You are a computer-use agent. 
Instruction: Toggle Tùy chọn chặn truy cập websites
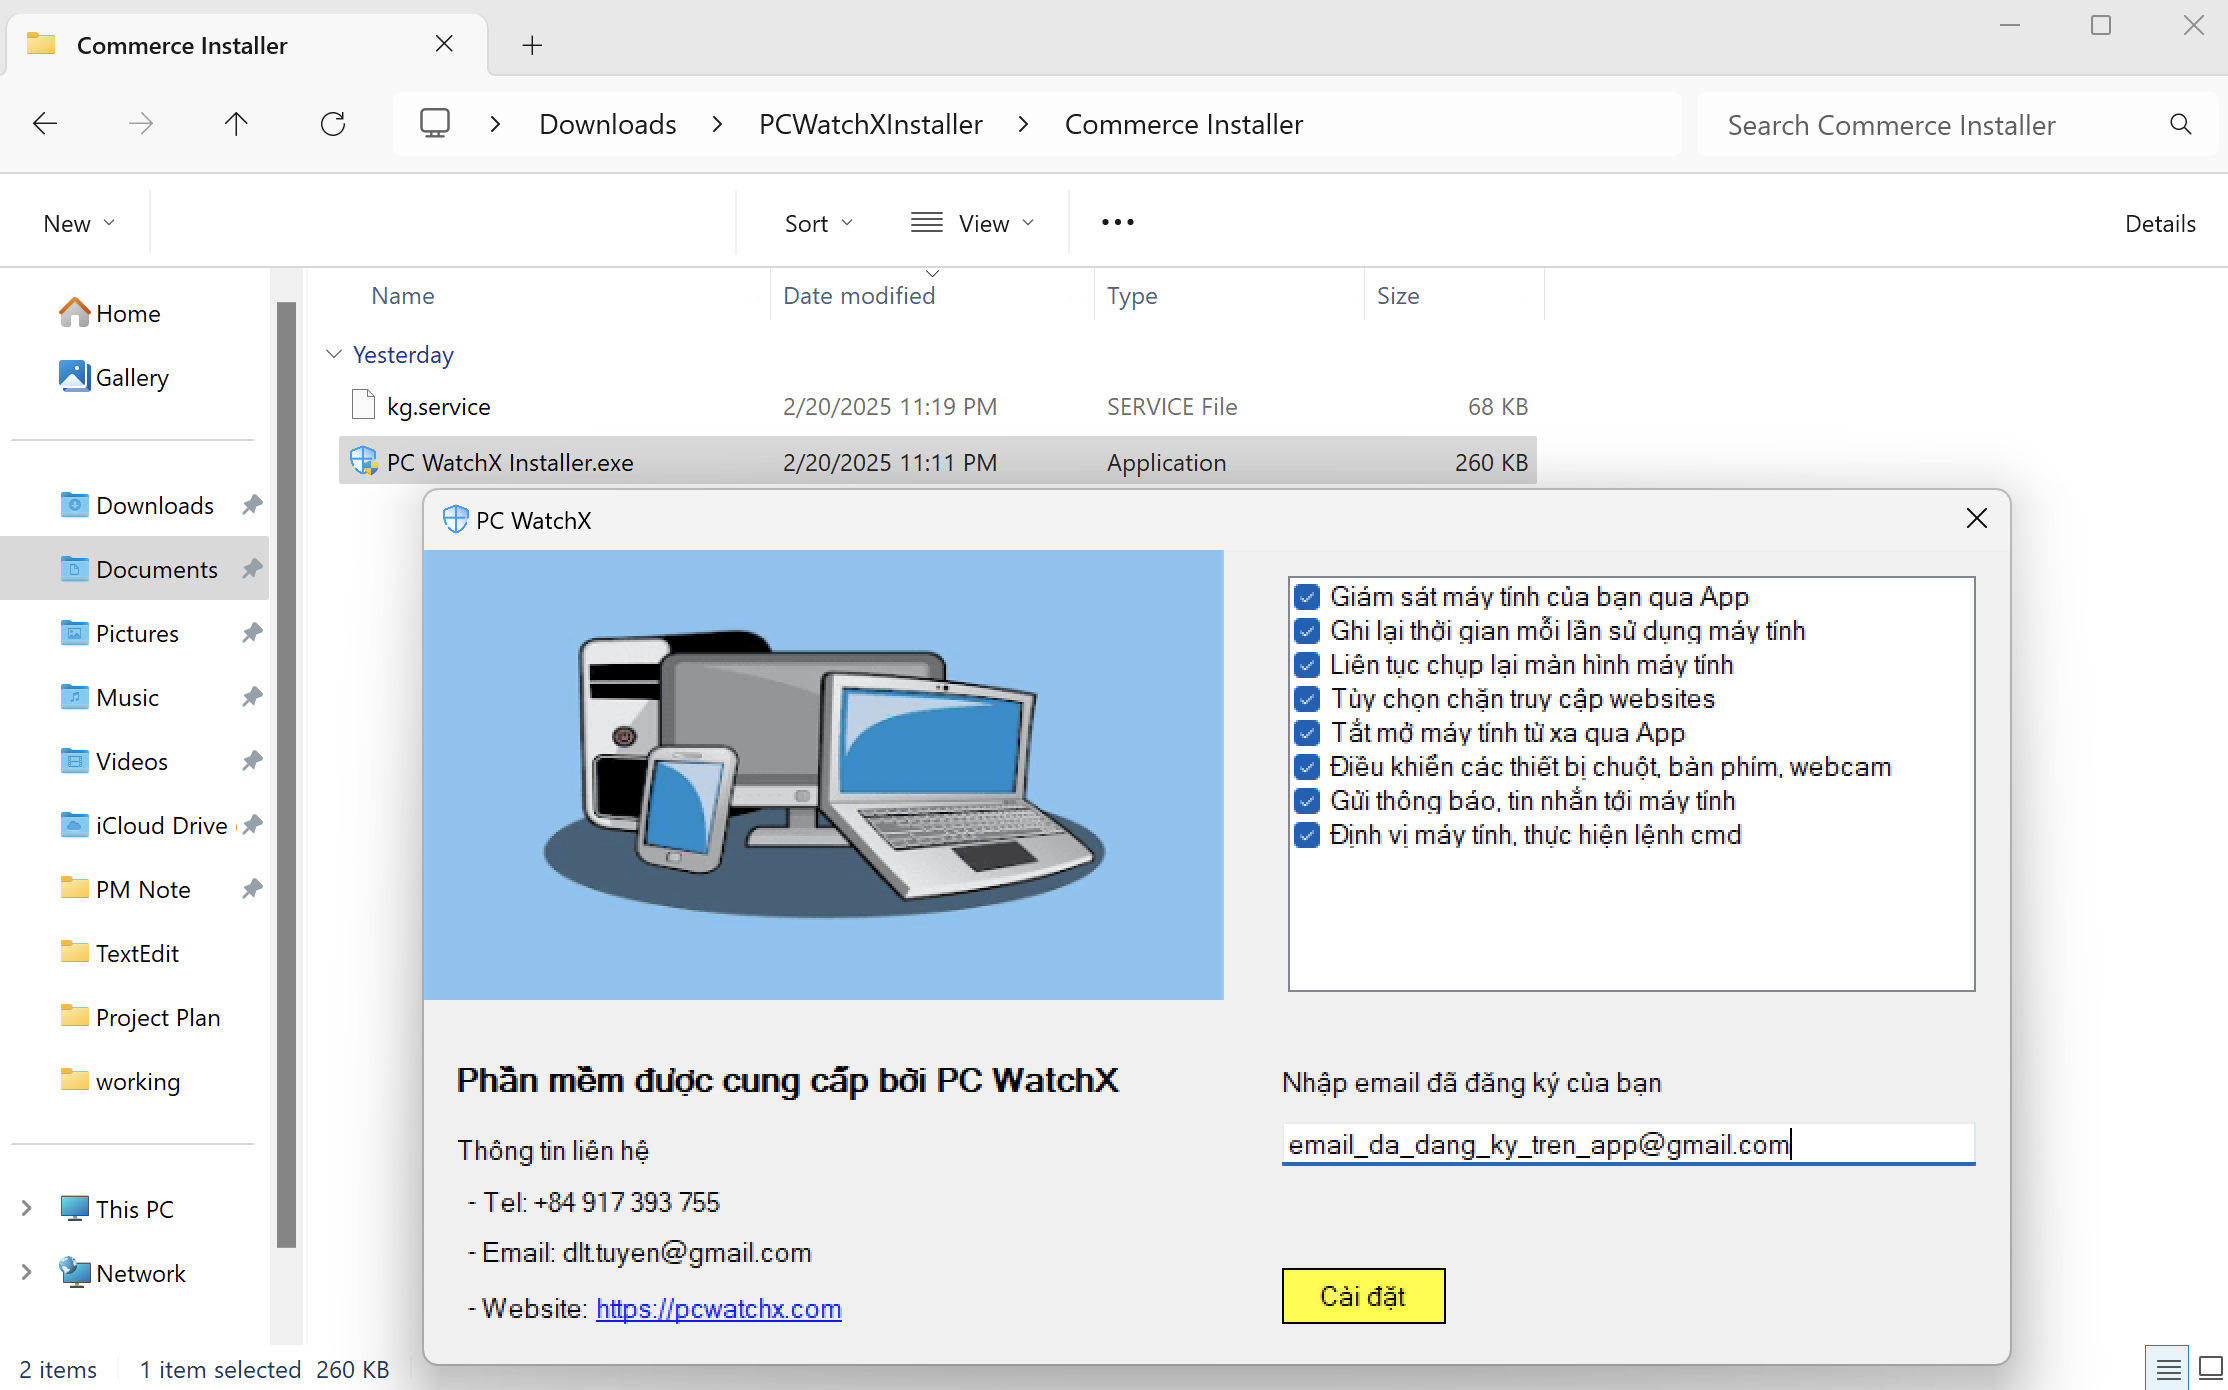tap(1306, 699)
